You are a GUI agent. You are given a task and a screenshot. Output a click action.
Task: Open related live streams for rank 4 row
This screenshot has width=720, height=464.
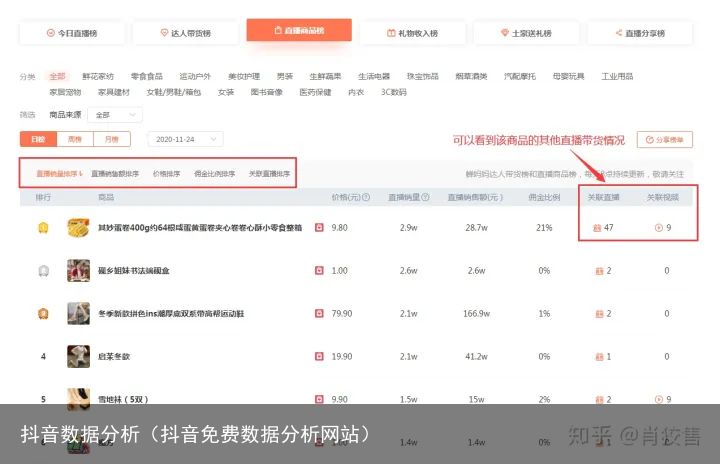pos(603,357)
